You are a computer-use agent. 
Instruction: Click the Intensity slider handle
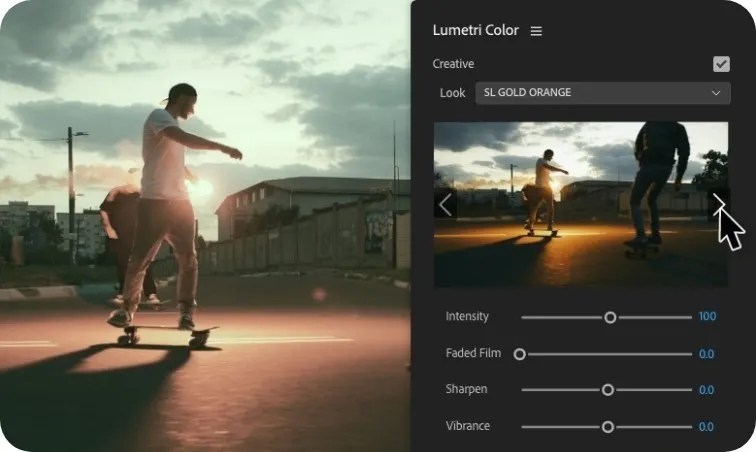[x=610, y=317]
